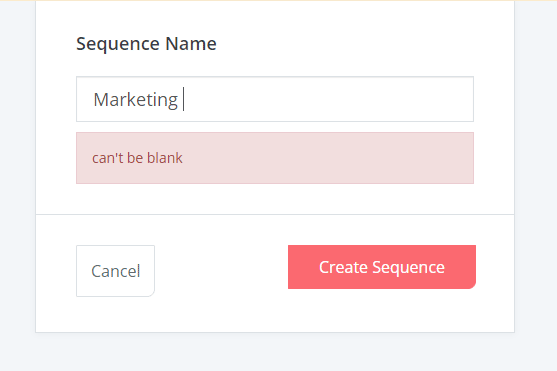Dismiss the dialog with the Cancel button
Viewport: 557px width, 371px height.
[115, 271]
